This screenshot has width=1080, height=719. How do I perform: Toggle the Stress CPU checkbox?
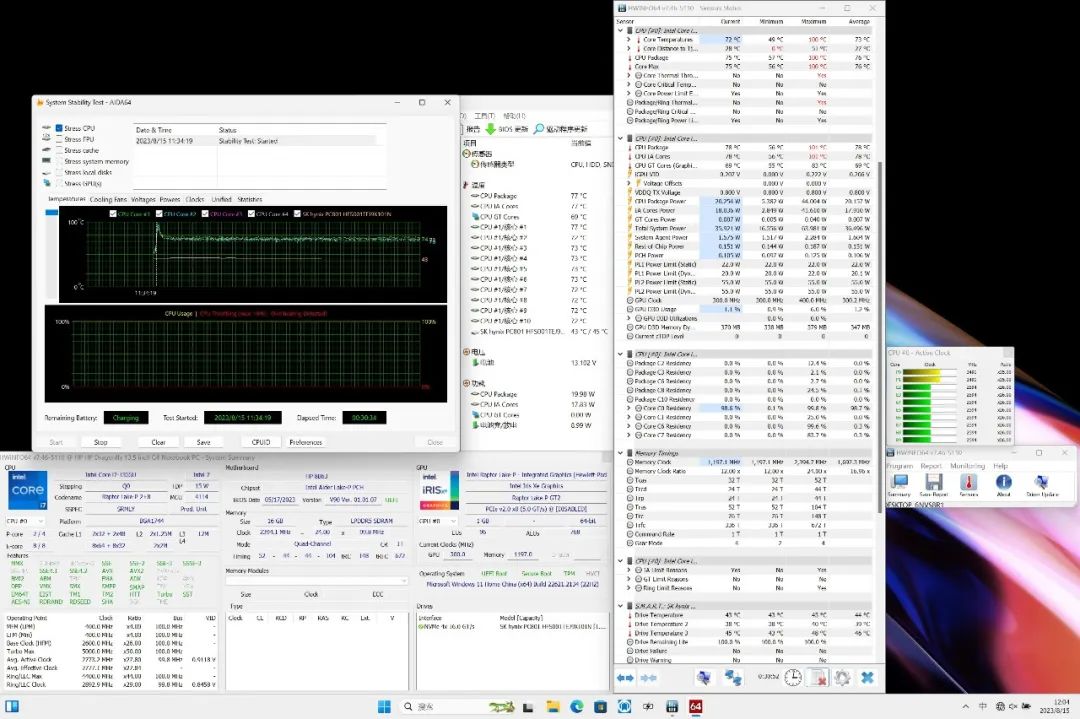(59, 129)
